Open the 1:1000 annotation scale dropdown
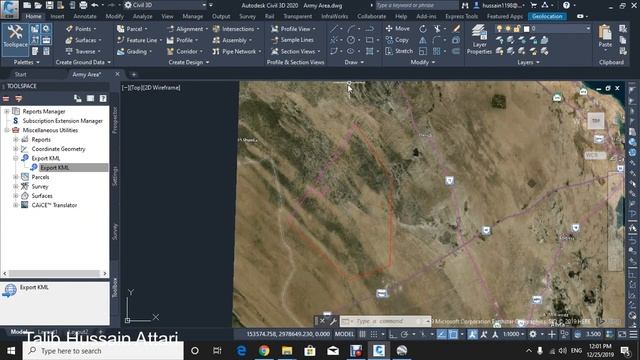 pyautogui.click(x=513, y=334)
